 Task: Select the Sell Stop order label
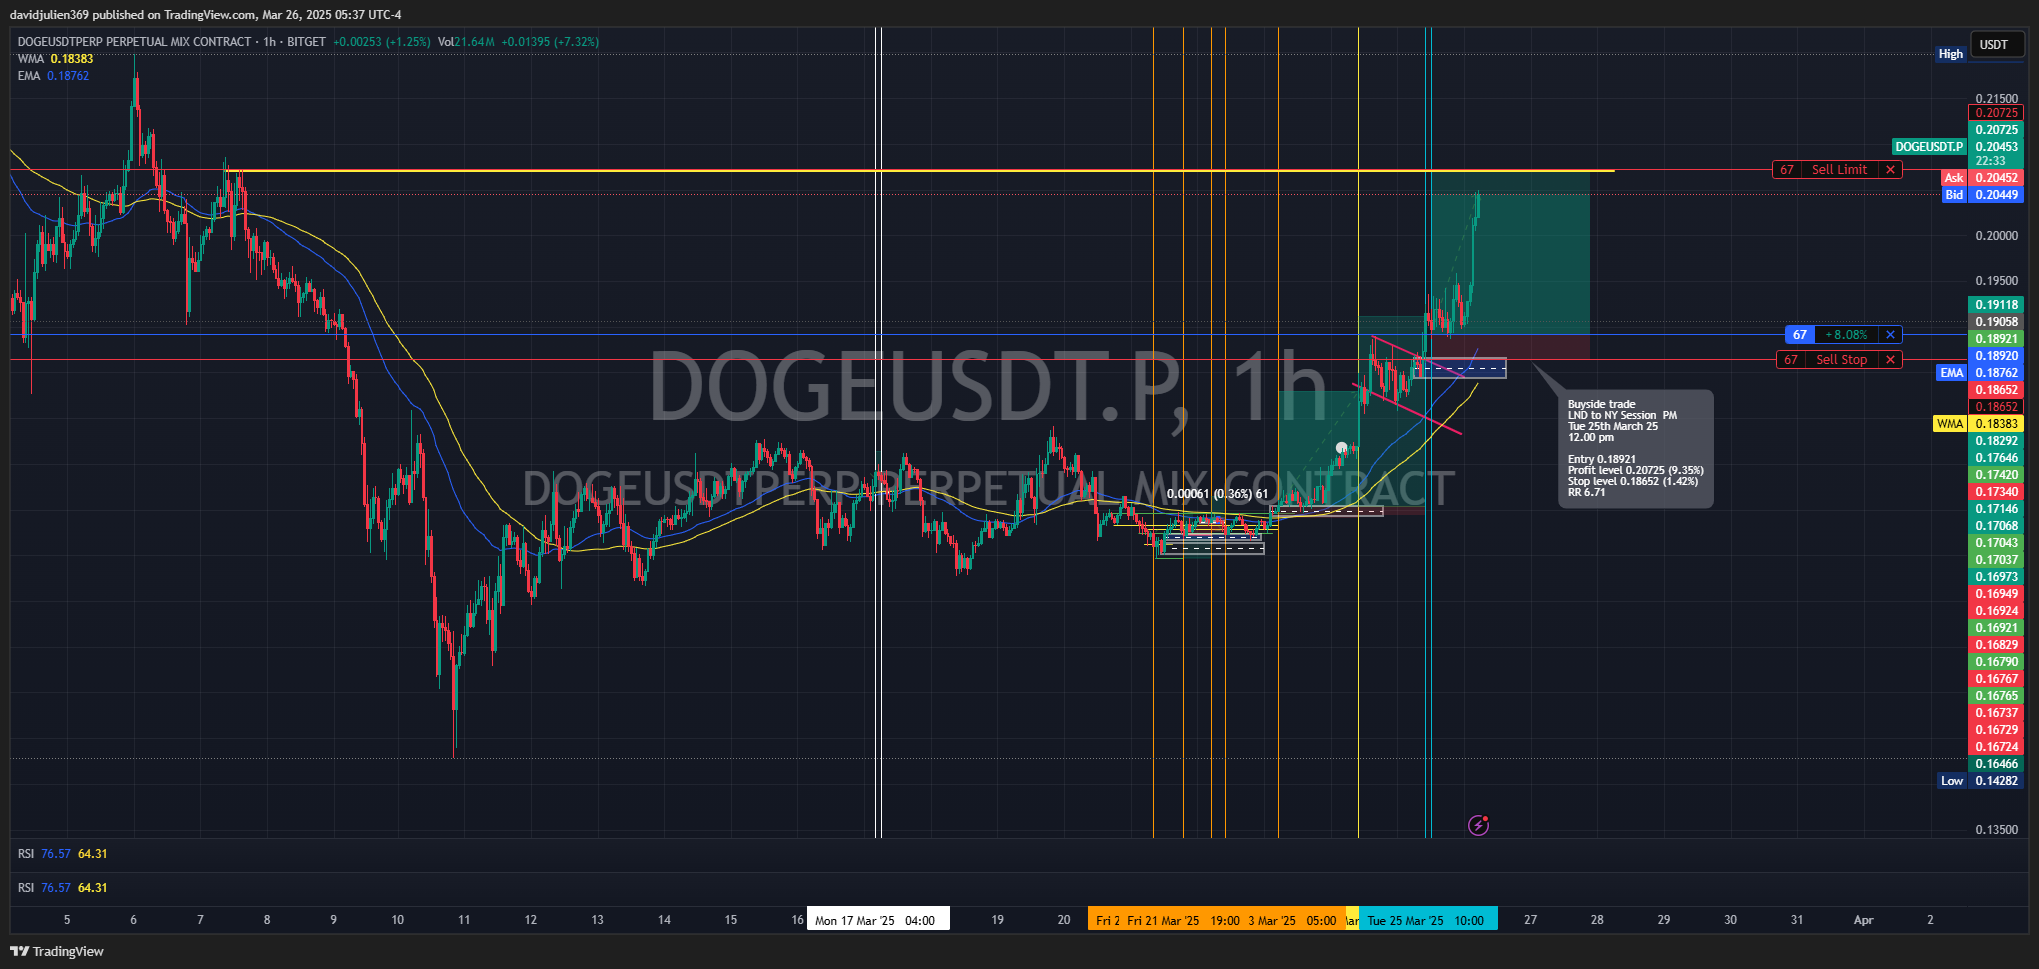click(x=1841, y=360)
